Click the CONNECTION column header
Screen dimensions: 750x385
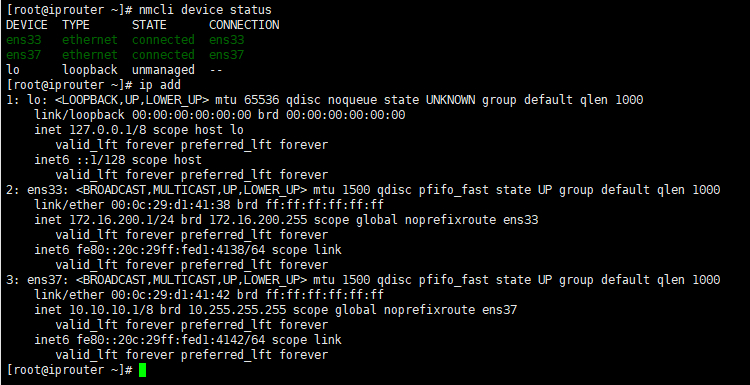pos(244,25)
